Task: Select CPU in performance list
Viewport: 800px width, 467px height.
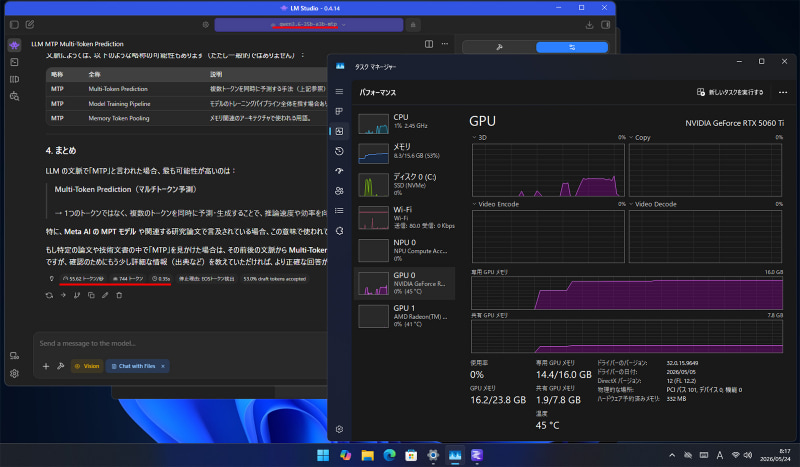Action: (x=405, y=124)
